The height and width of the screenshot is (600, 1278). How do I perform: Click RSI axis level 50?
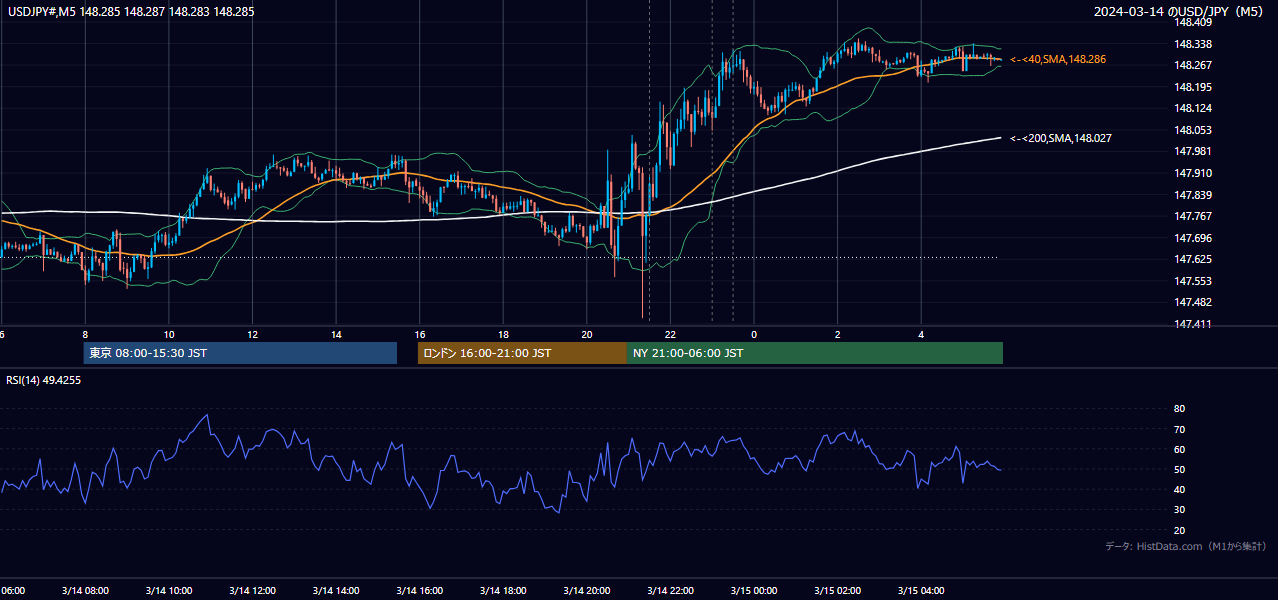(x=1180, y=469)
